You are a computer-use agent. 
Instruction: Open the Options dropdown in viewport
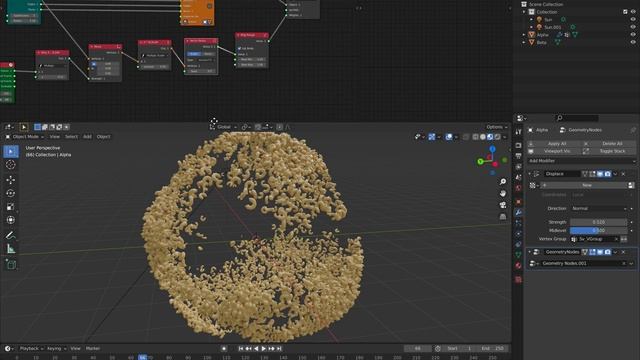tap(496, 127)
